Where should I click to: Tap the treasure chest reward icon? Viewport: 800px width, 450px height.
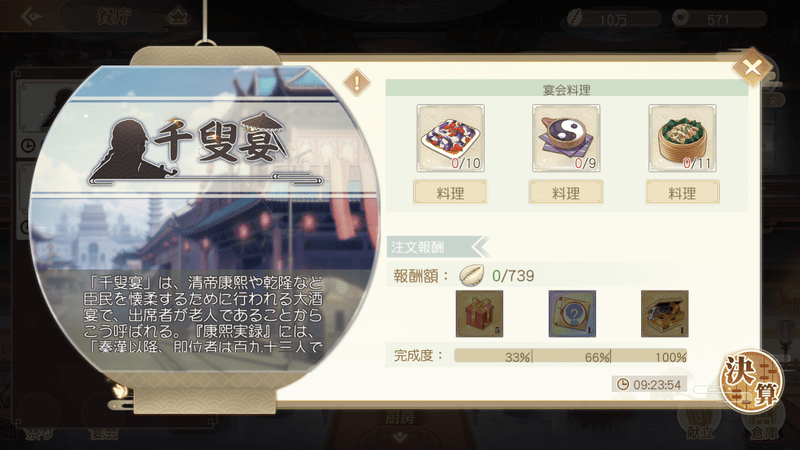coord(664,314)
